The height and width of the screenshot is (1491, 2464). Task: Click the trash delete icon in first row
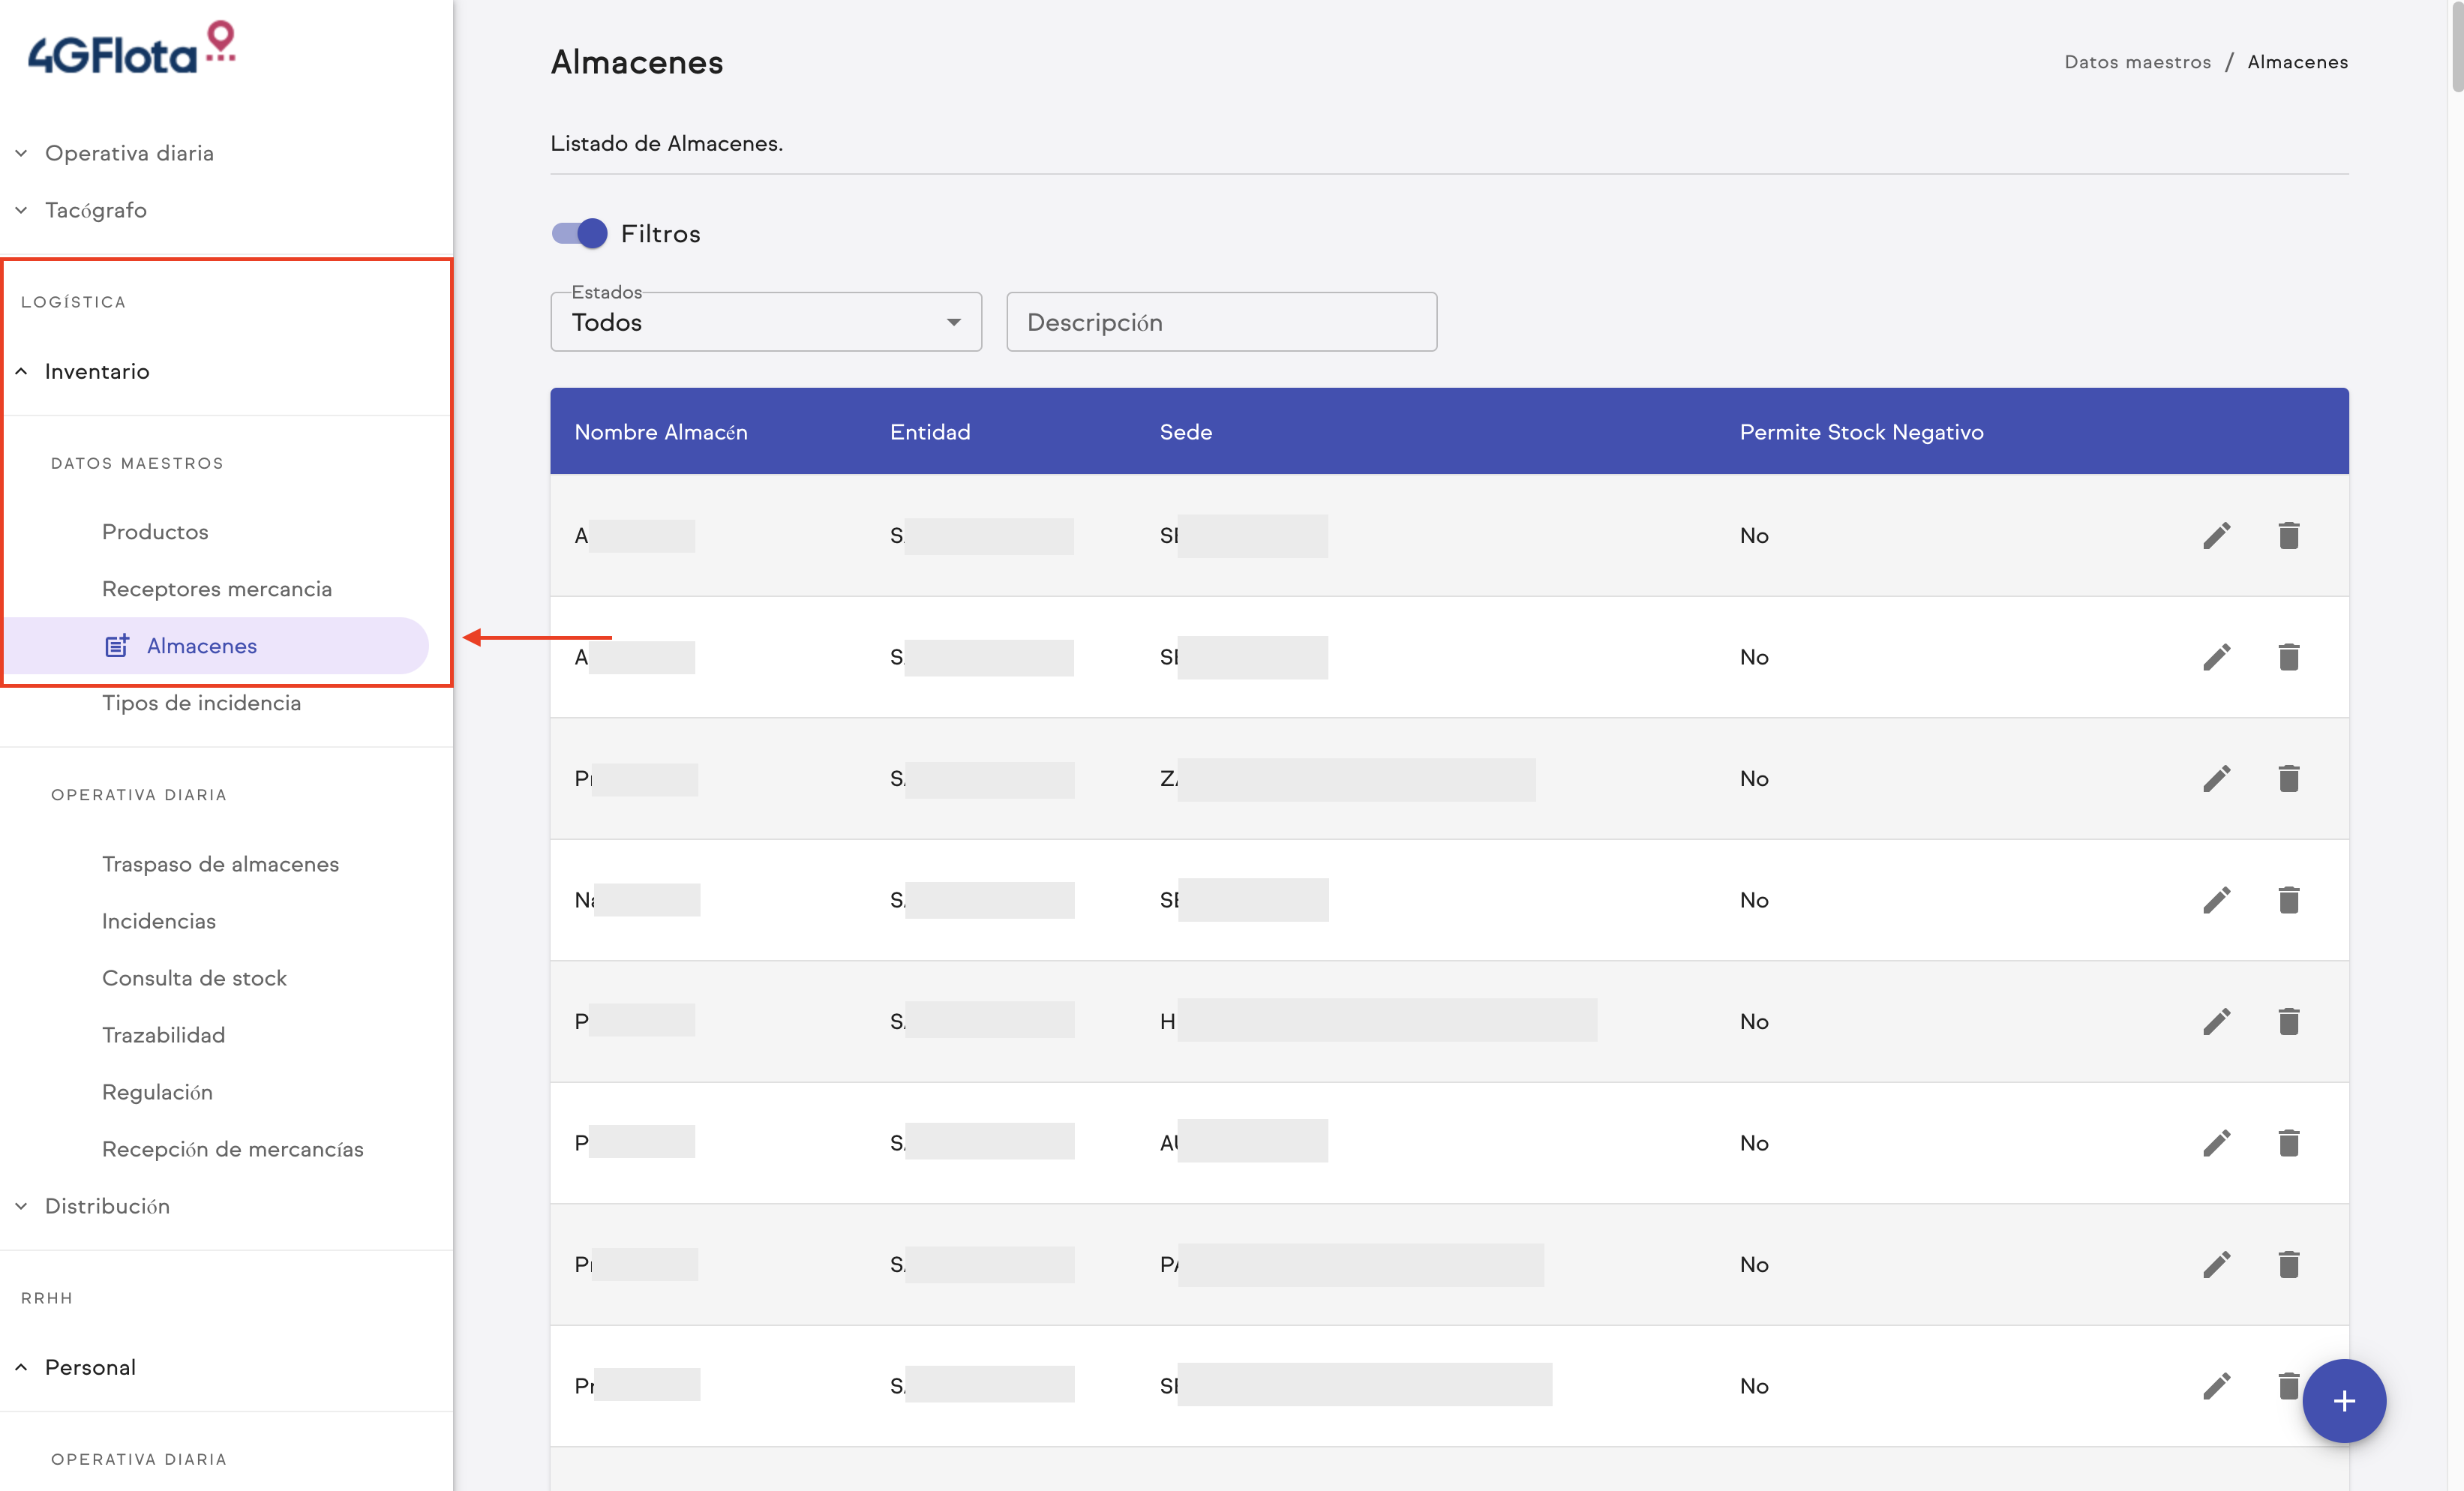point(2288,535)
